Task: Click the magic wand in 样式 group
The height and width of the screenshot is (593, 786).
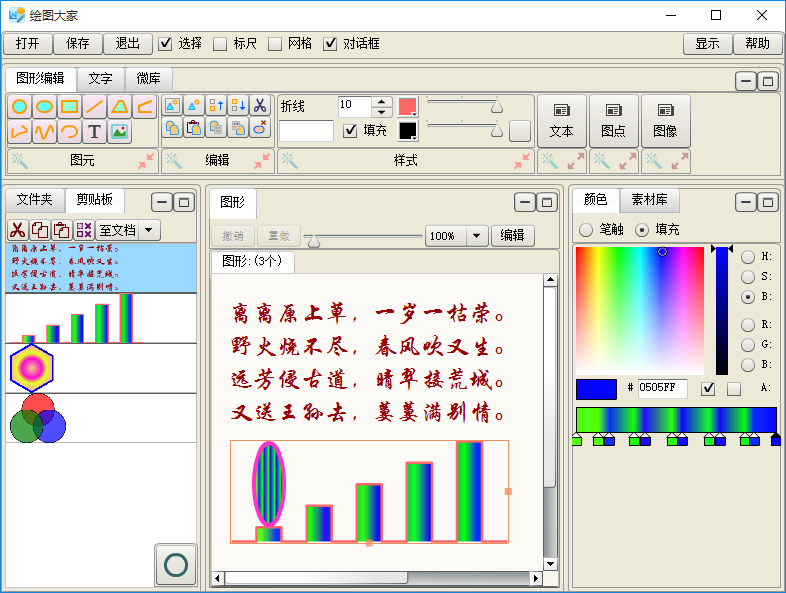Action: (x=290, y=160)
